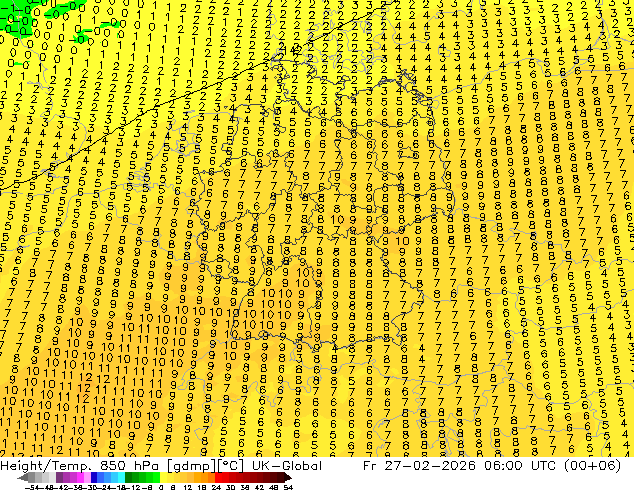
Task: Click the 'Fr' weekday abbreviation
Action: 370,466
